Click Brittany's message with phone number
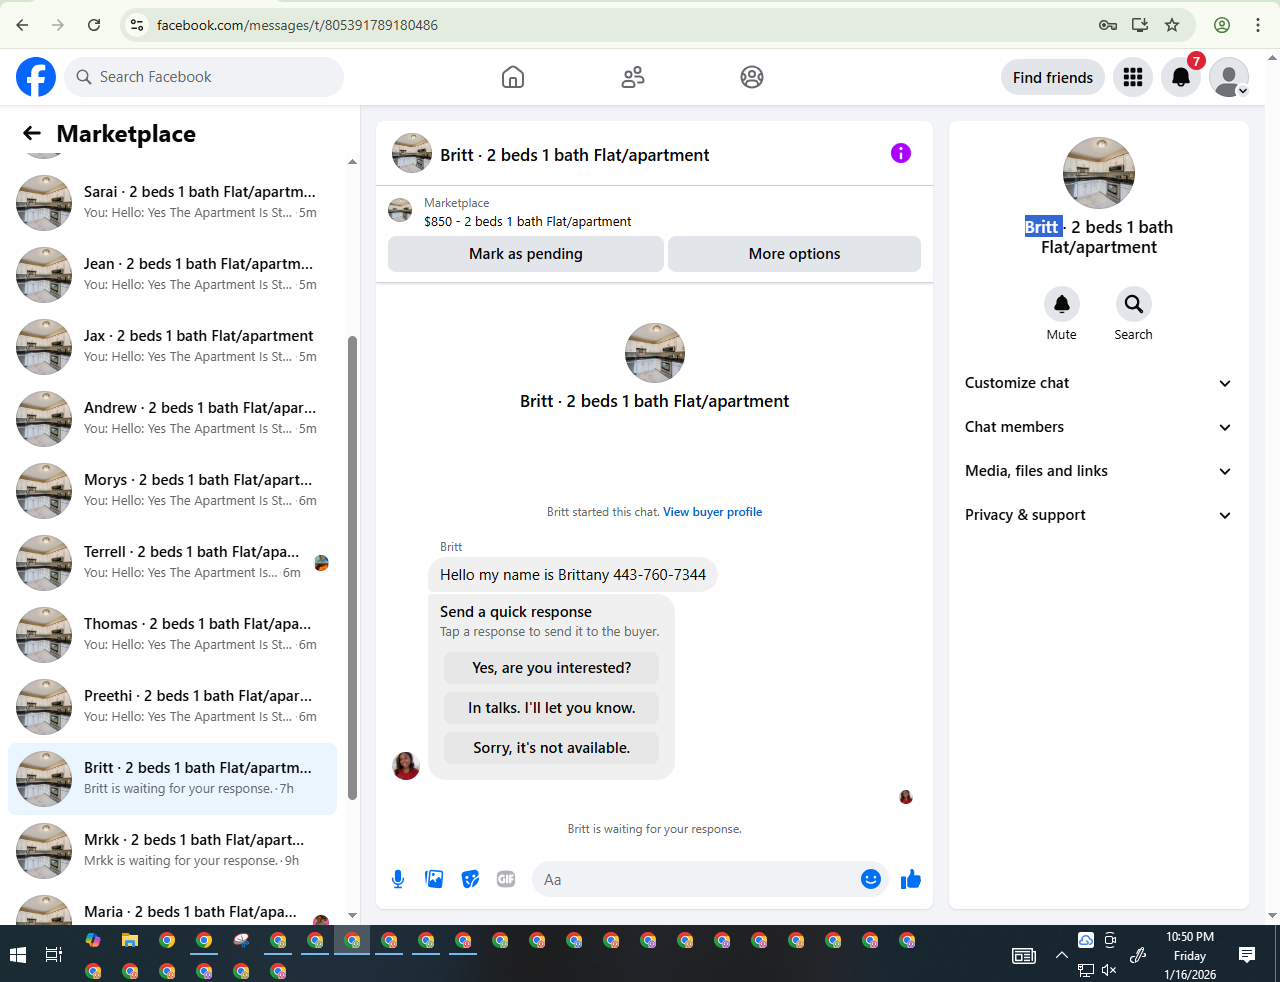This screenshot has height=982, width=1280. (x=573, y=575)
